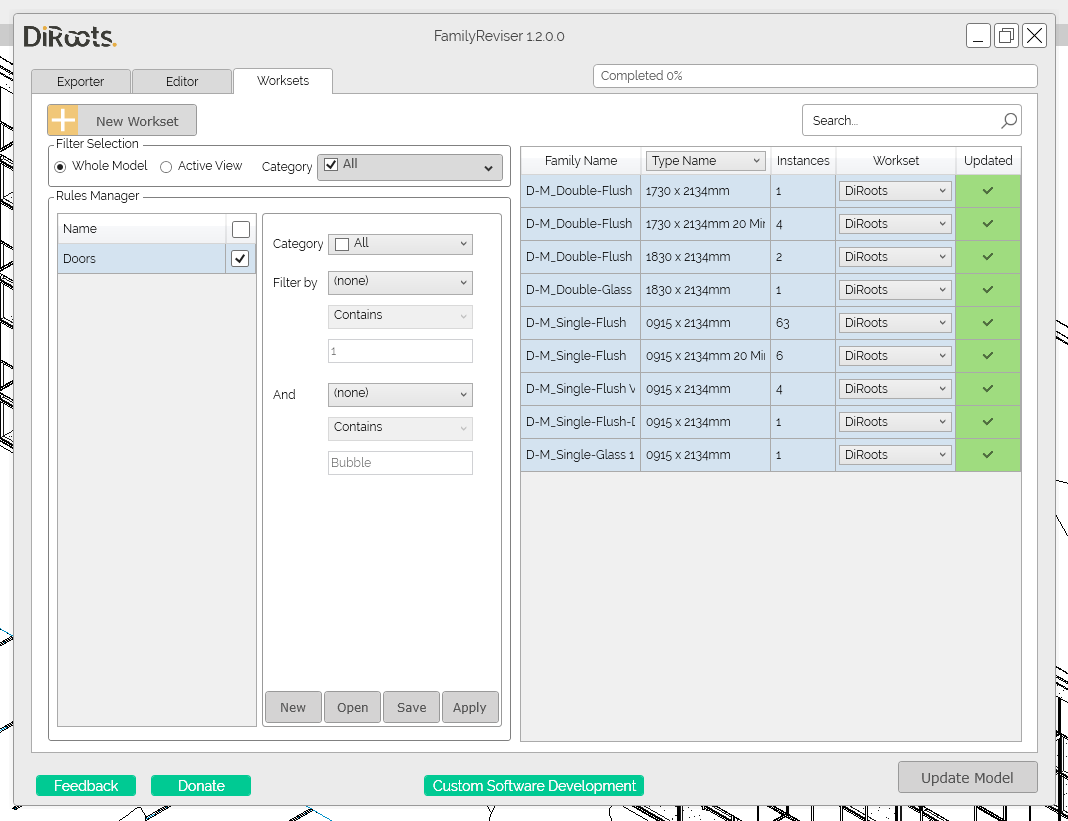Click the green checkmark for 1730 x 2134mm row
The height and width of the screenshot is (821, 1068).
pyautogui.click(x=988, y=191)
